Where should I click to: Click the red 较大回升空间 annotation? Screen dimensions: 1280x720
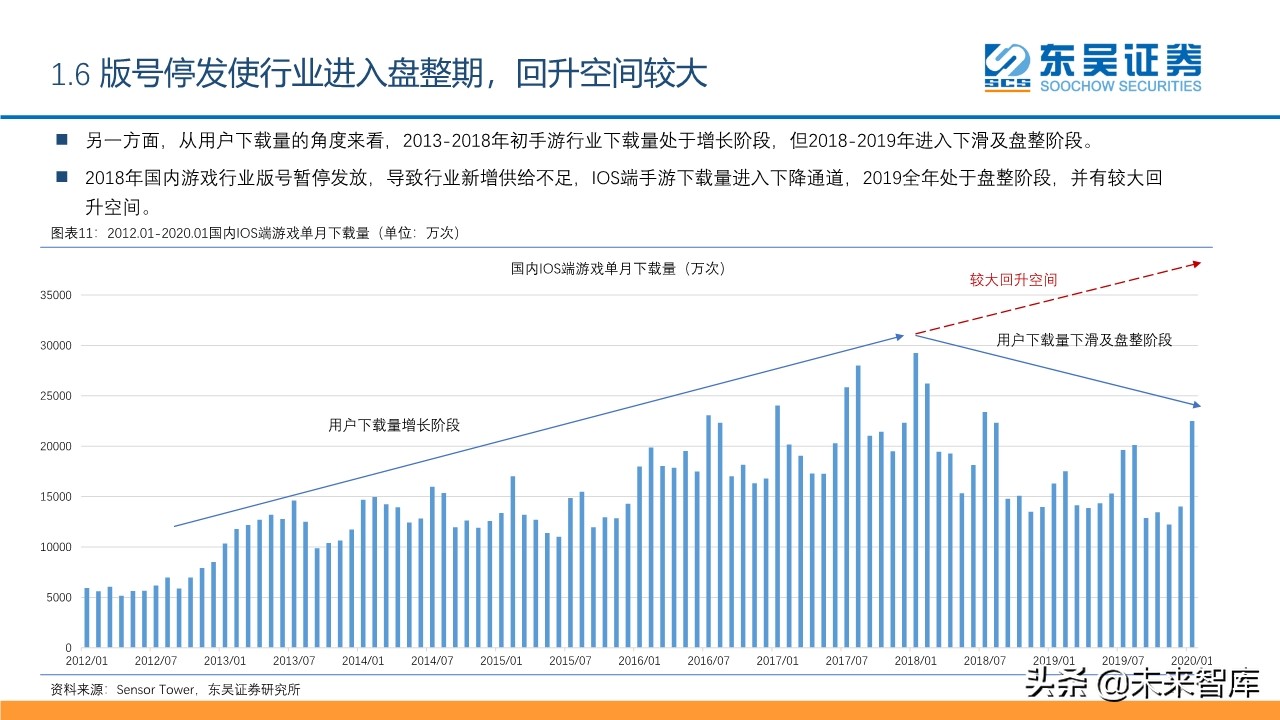[x=1013, y=280]
